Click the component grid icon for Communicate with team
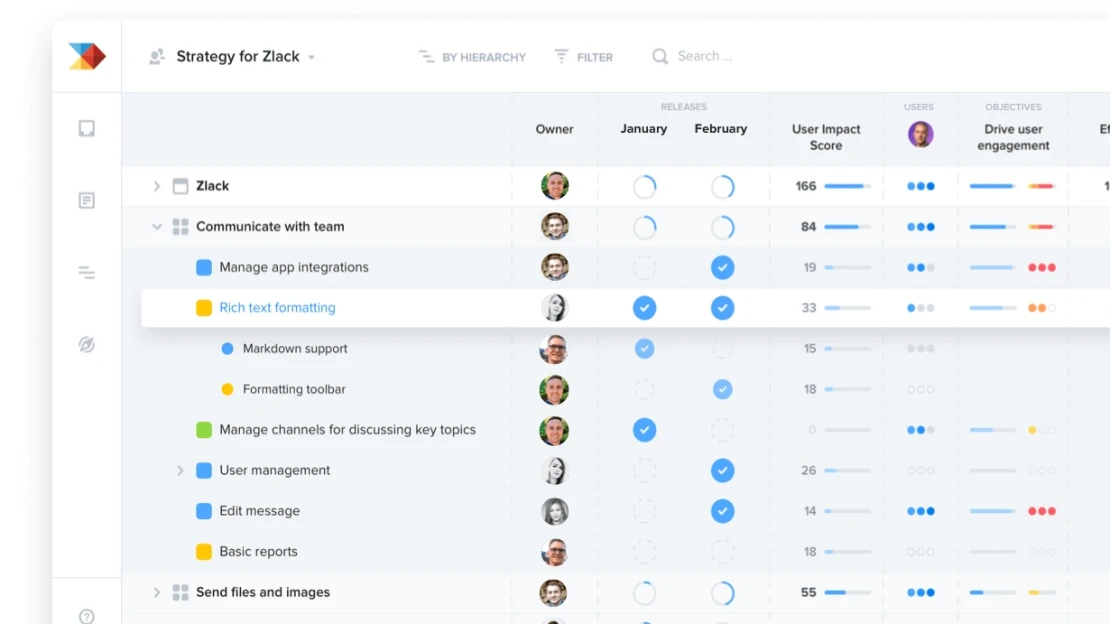Screen dimensions: 1110x624 point(181,227)
